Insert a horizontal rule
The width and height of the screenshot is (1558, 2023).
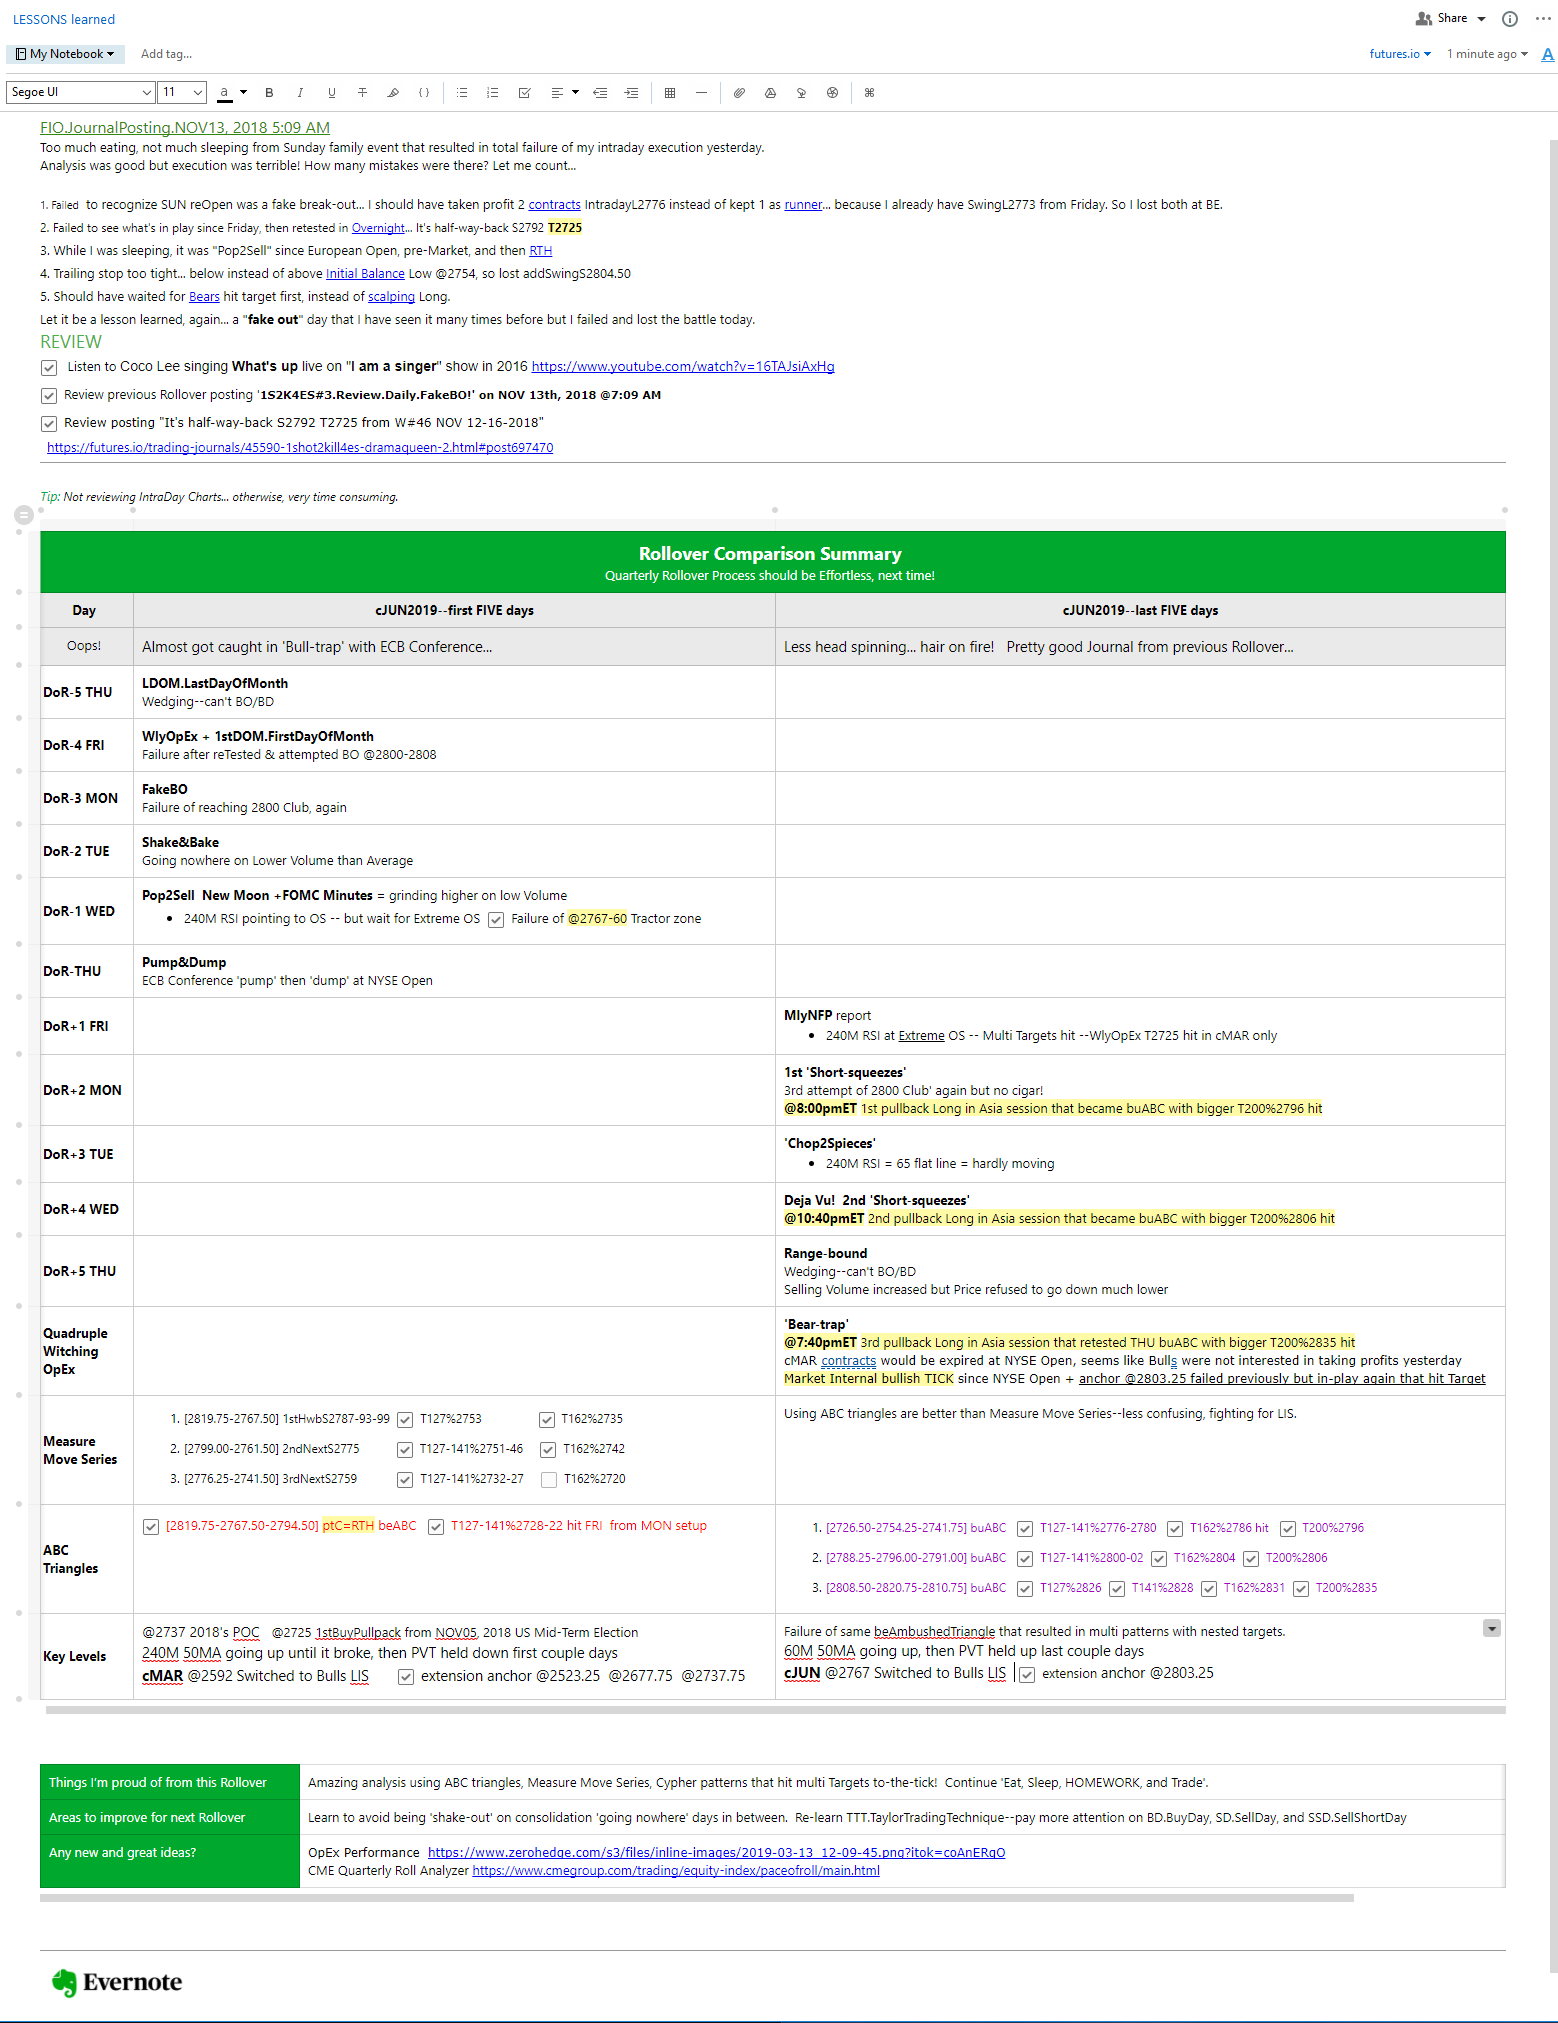point(701,93)
